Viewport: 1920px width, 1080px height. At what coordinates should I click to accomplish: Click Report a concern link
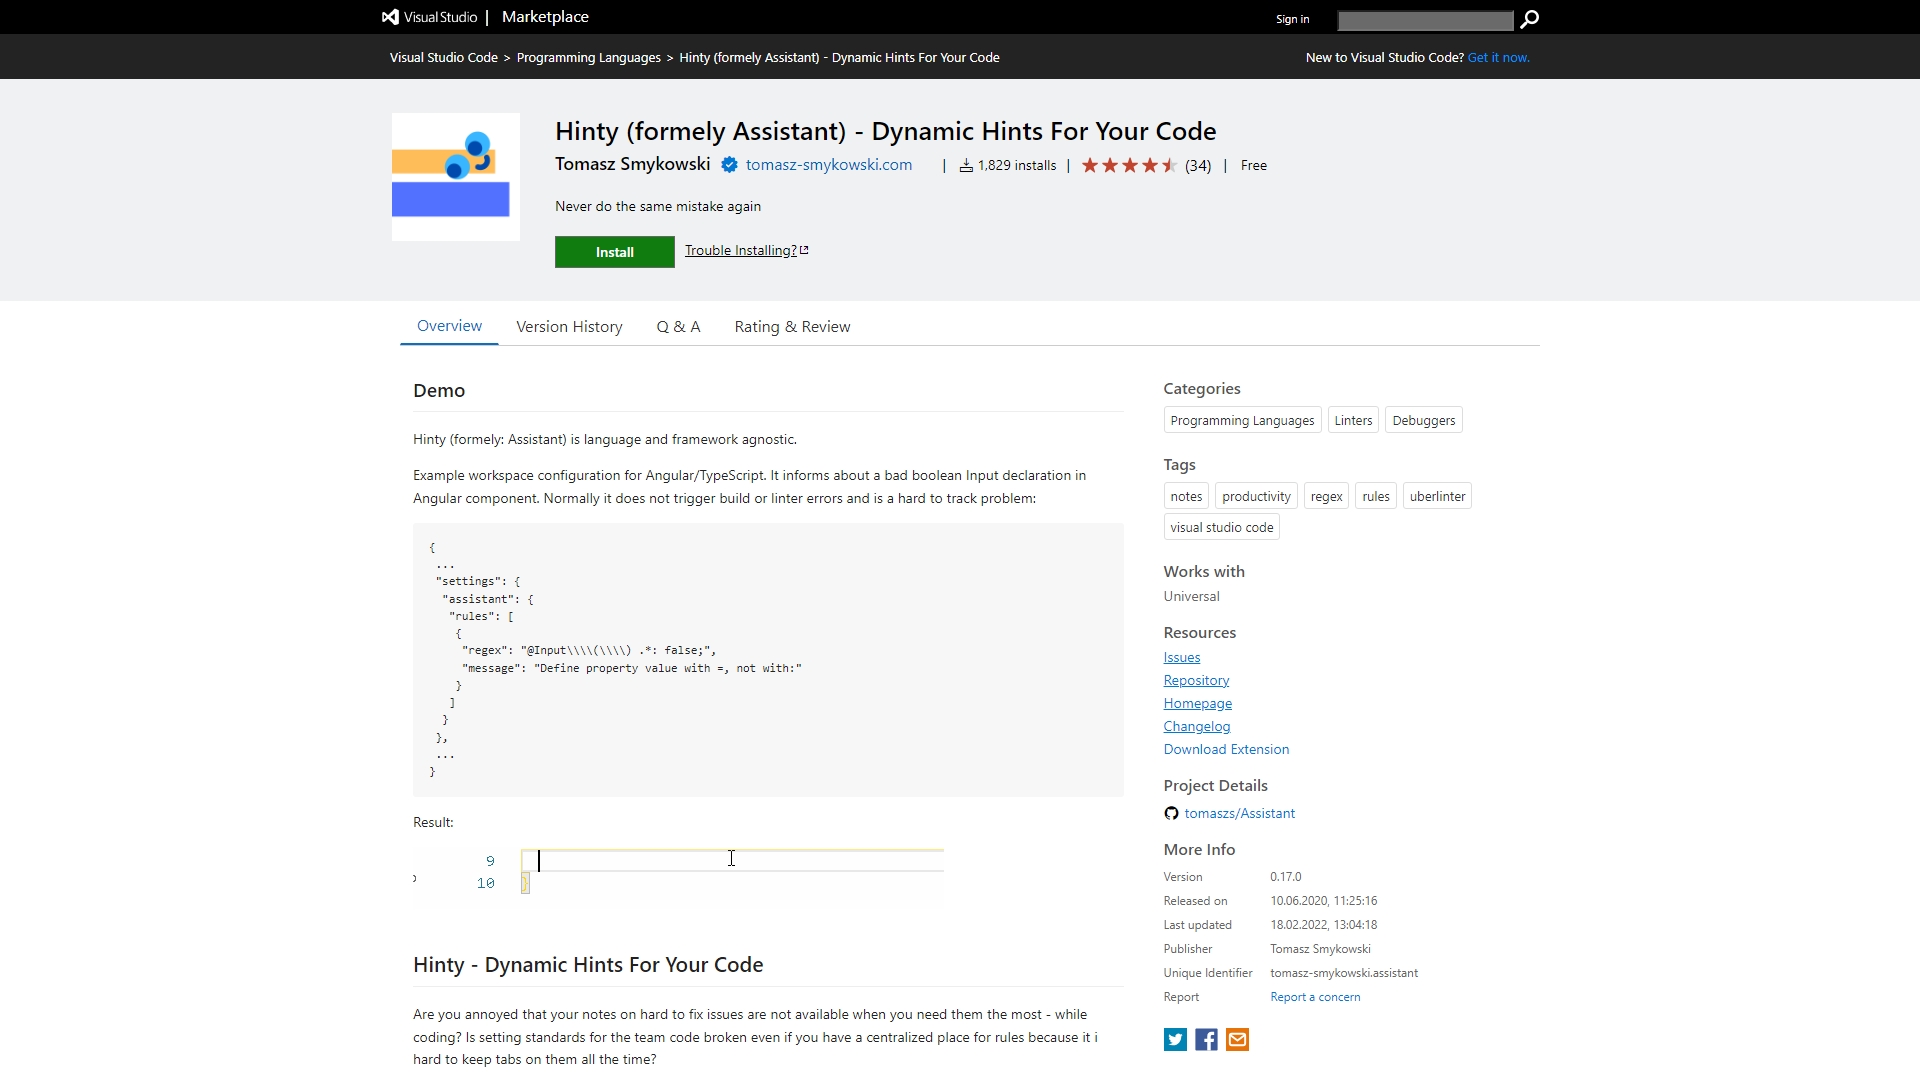(1315, 997)
